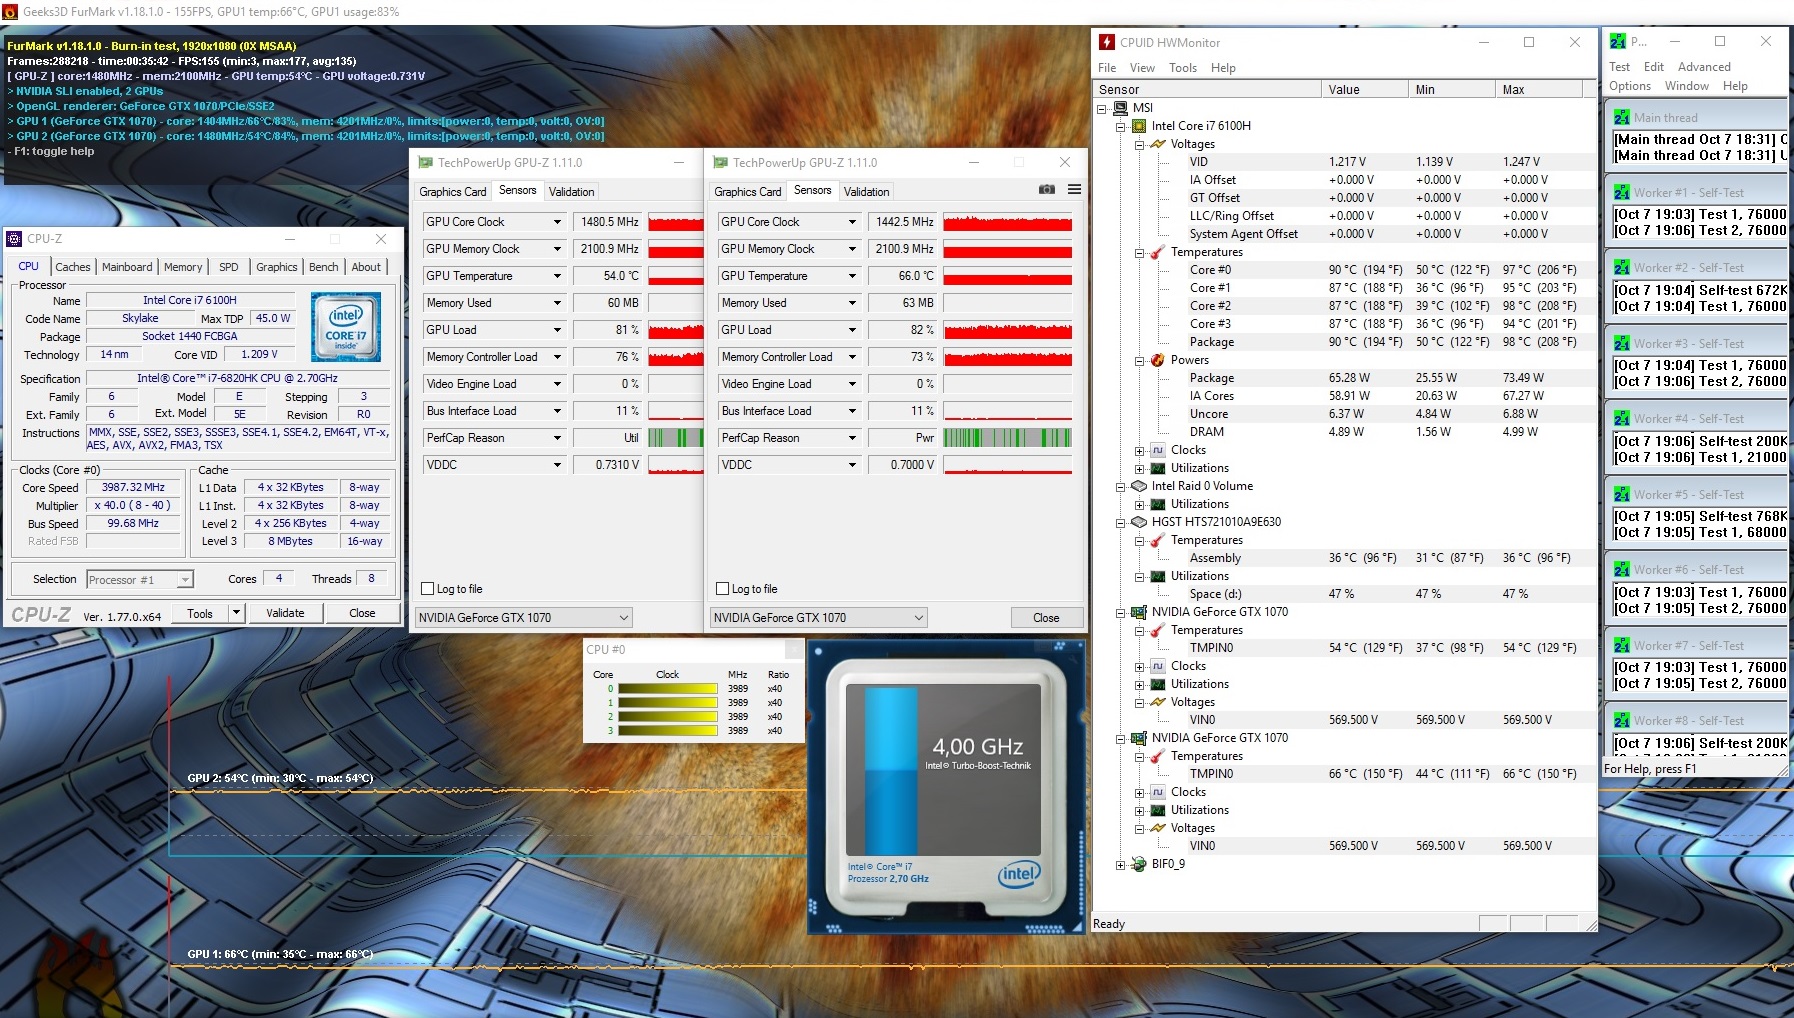Click the GPU Load graph in right GPU-Z
The width and height of the screenshot is (1794, 1018).
click(x=1008, y=330)
